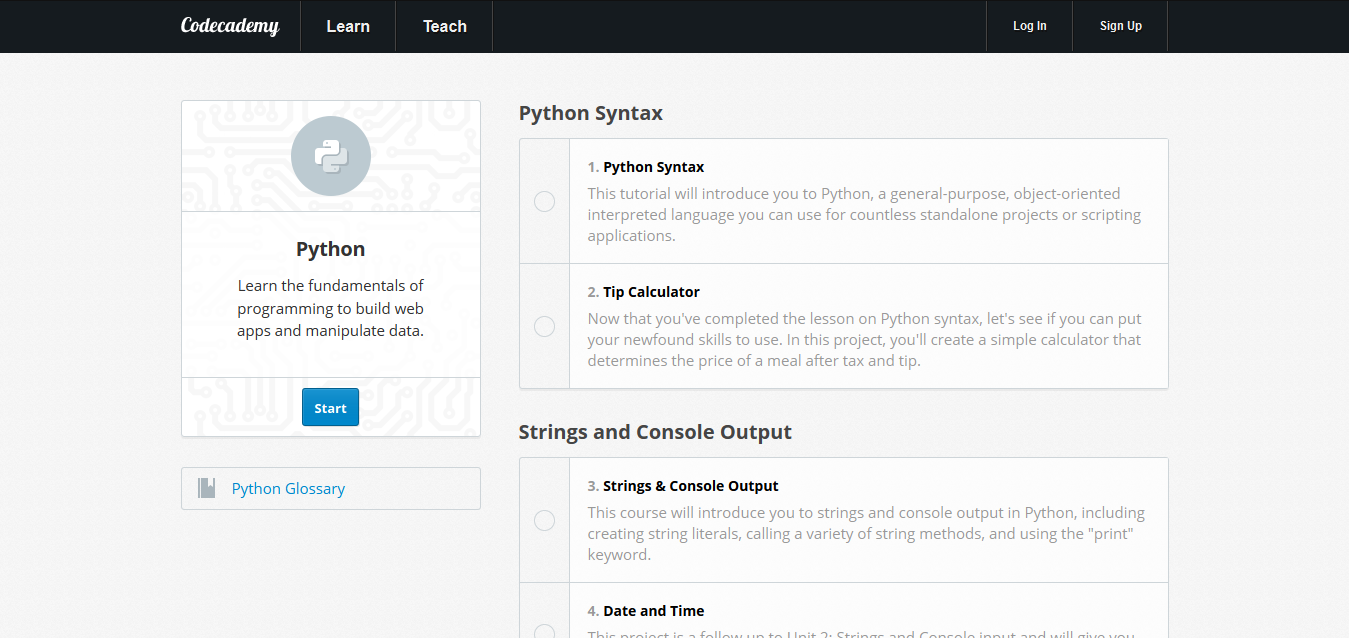Click the Tip Calculator lesson description

click(864, 340)
